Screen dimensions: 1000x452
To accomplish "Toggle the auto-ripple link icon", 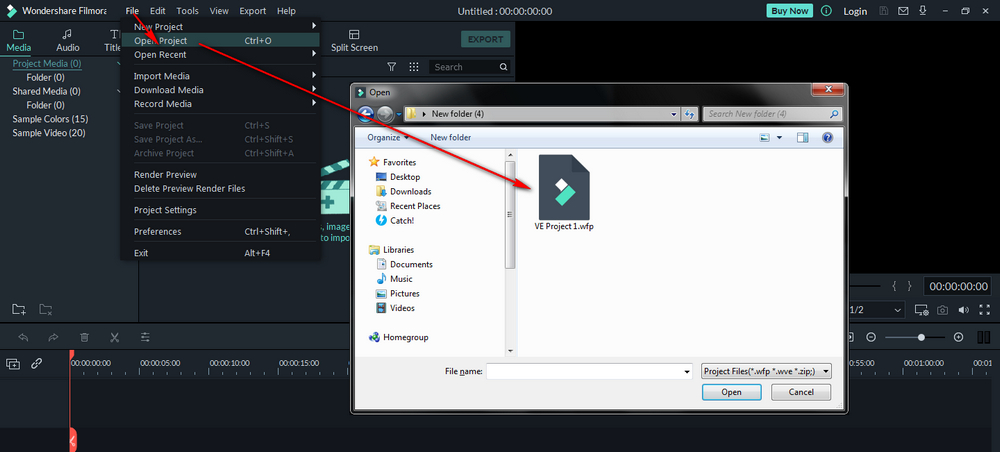I will [x=36, y=363].
